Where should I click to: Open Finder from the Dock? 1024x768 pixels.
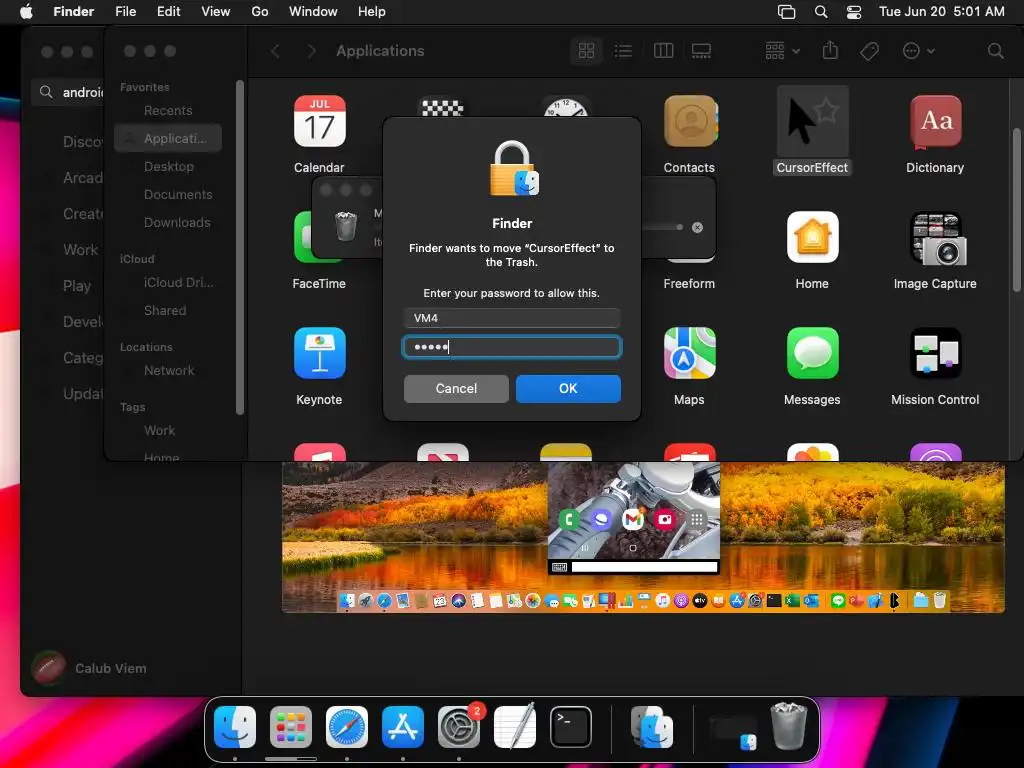[235, 727]
